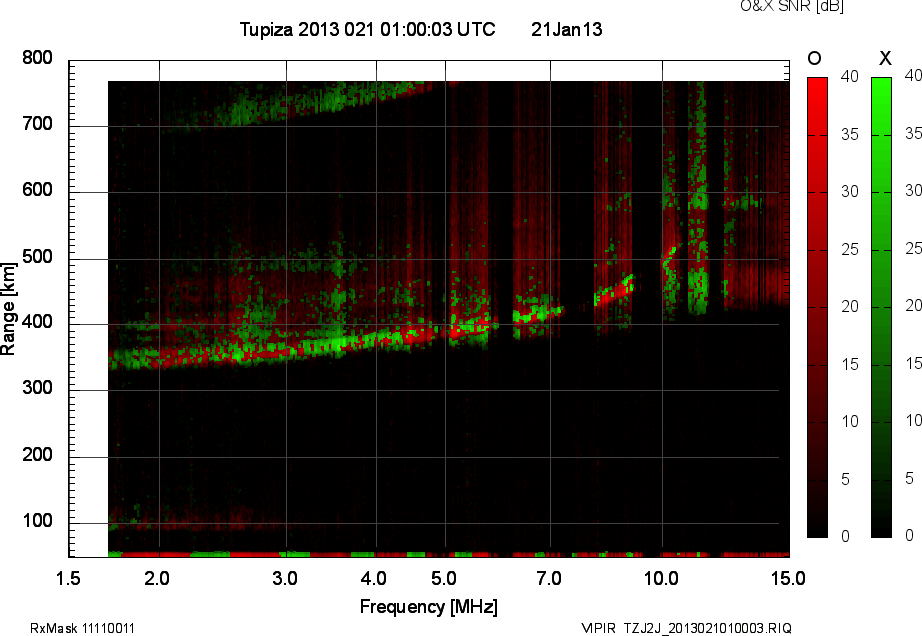Select the 'RxMask 11110011' footer text
Viewport: 922px width, 636px height.
click(82, 628)
